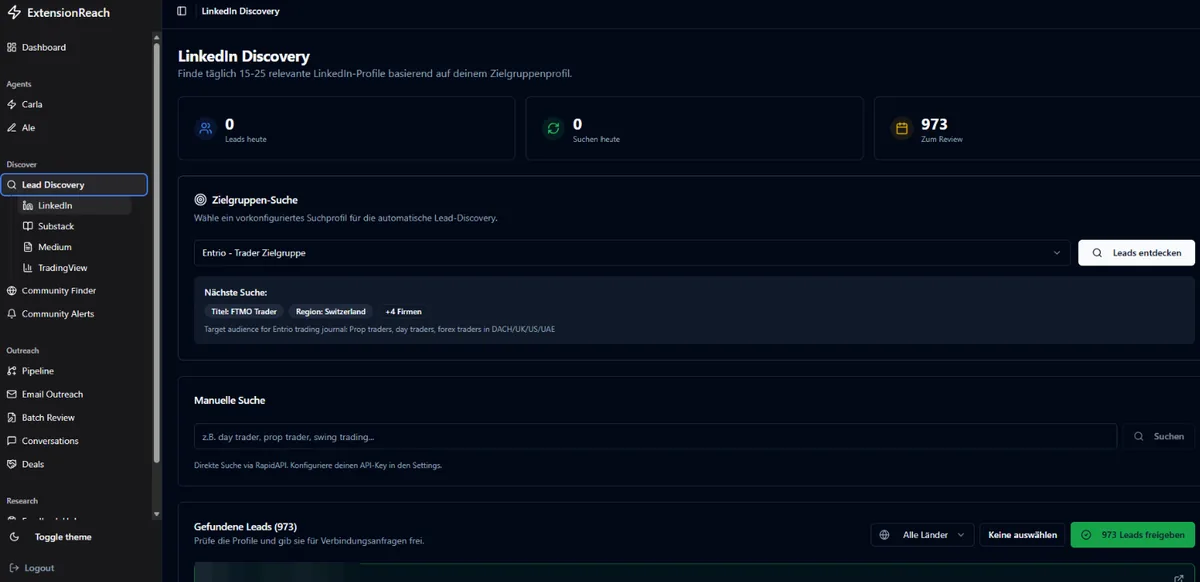The height and width of the screenshot is (582, 1200).
Task: Click the calendar icon beside 973 Zum Review
Action: (x=901, y=128)
